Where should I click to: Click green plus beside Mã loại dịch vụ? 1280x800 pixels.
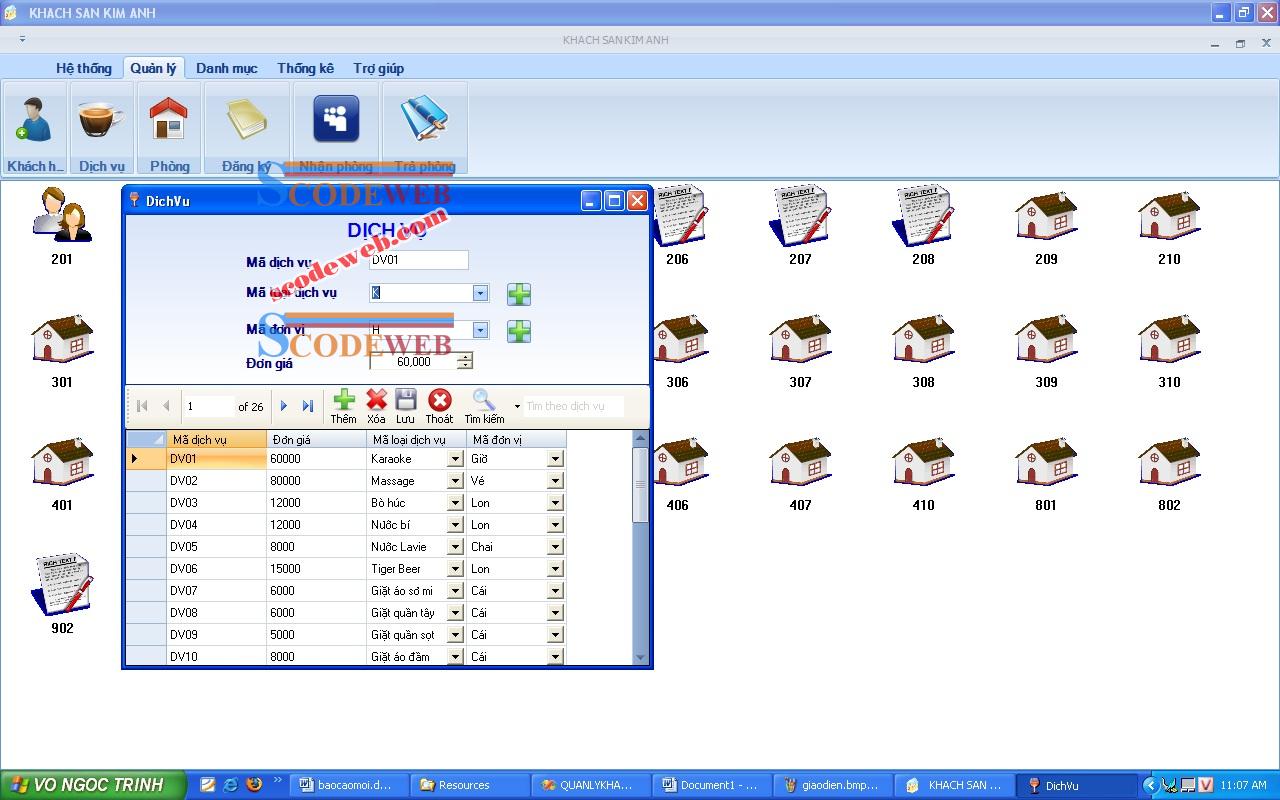518,294
